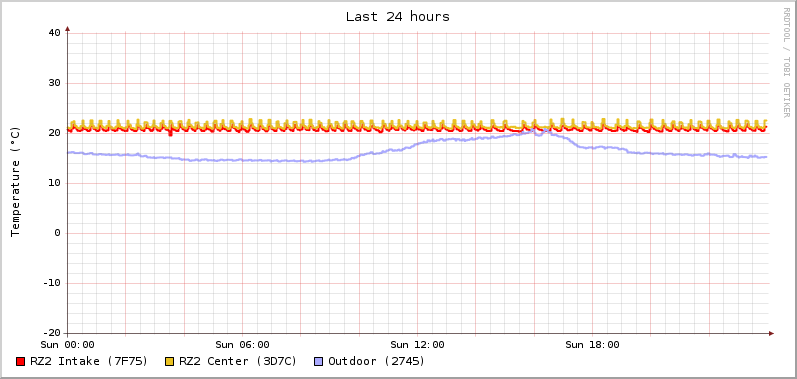The height and width of the screenshot is (379, 797).
Task: Click the 0 value on temperature axis
Action: coord(57,233)
